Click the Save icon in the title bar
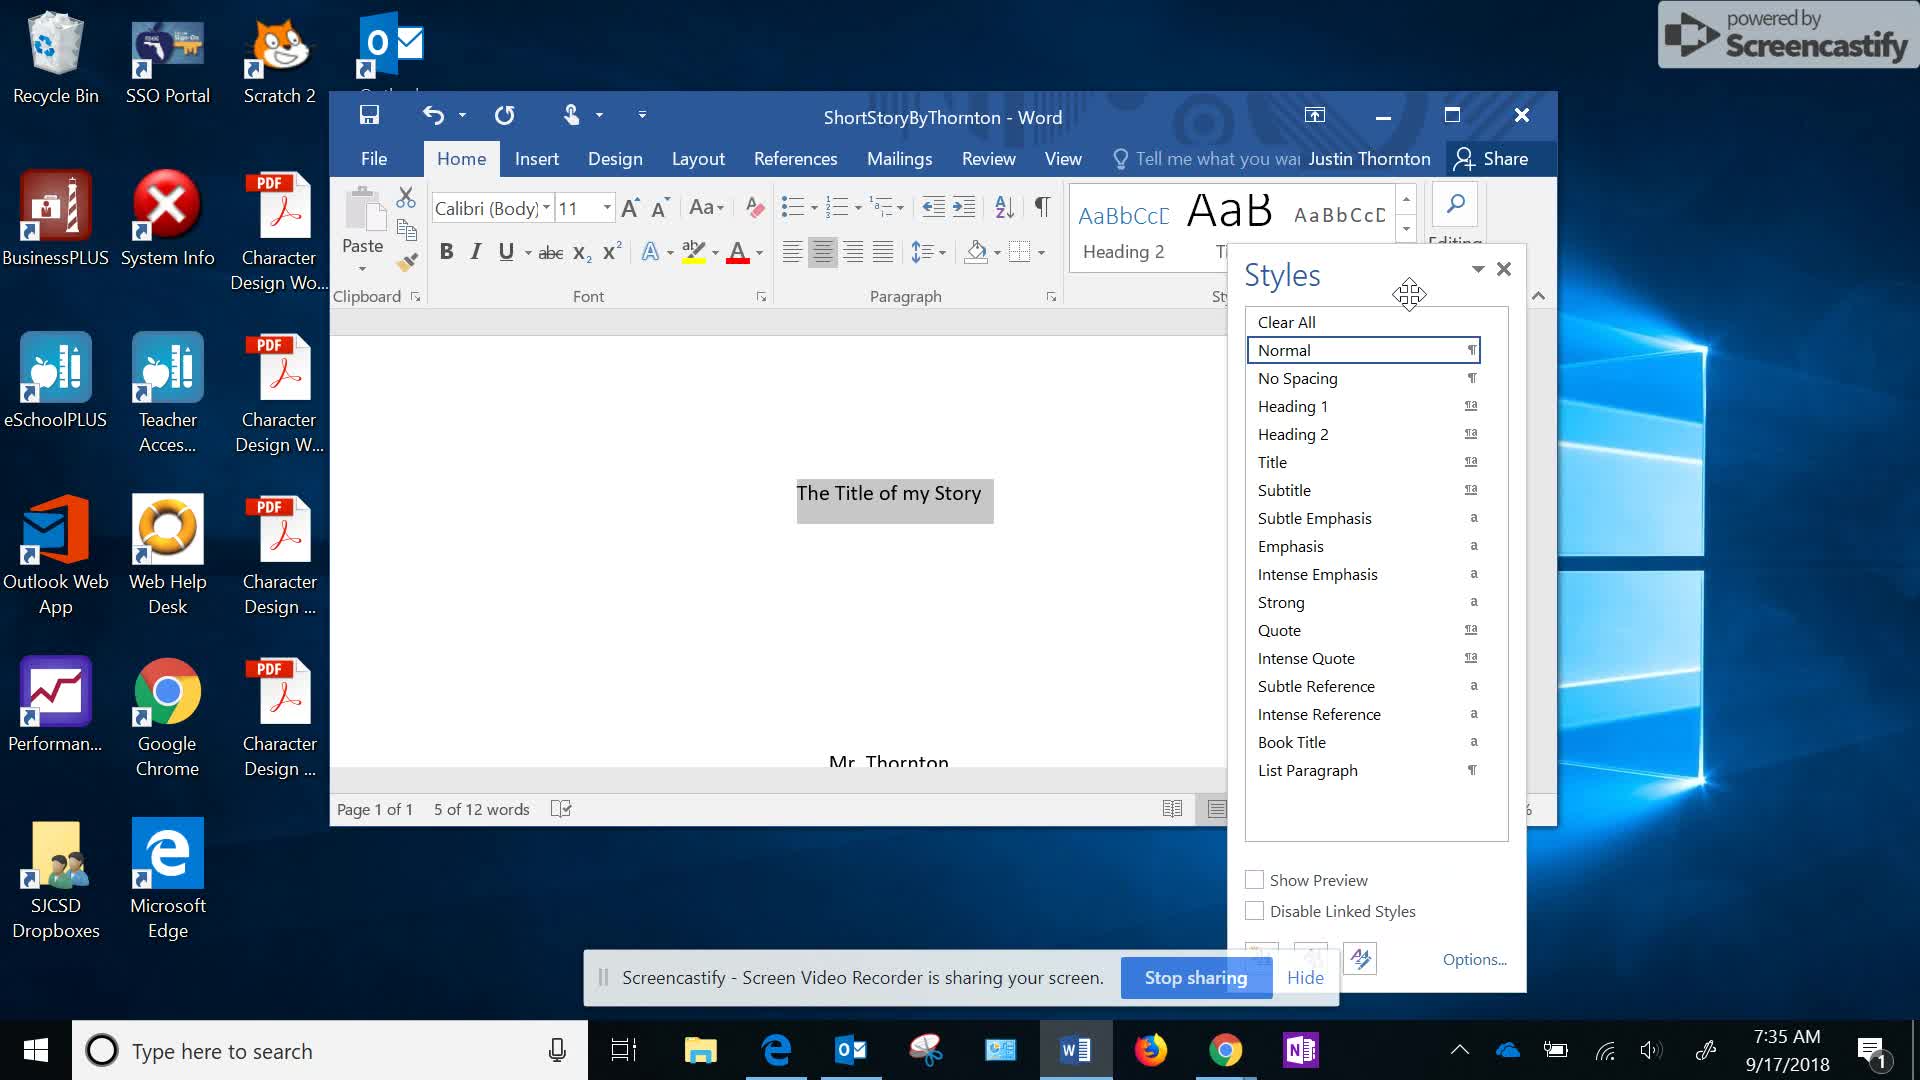Viewport: 1920px width, 1080px height. click(369, 115)
